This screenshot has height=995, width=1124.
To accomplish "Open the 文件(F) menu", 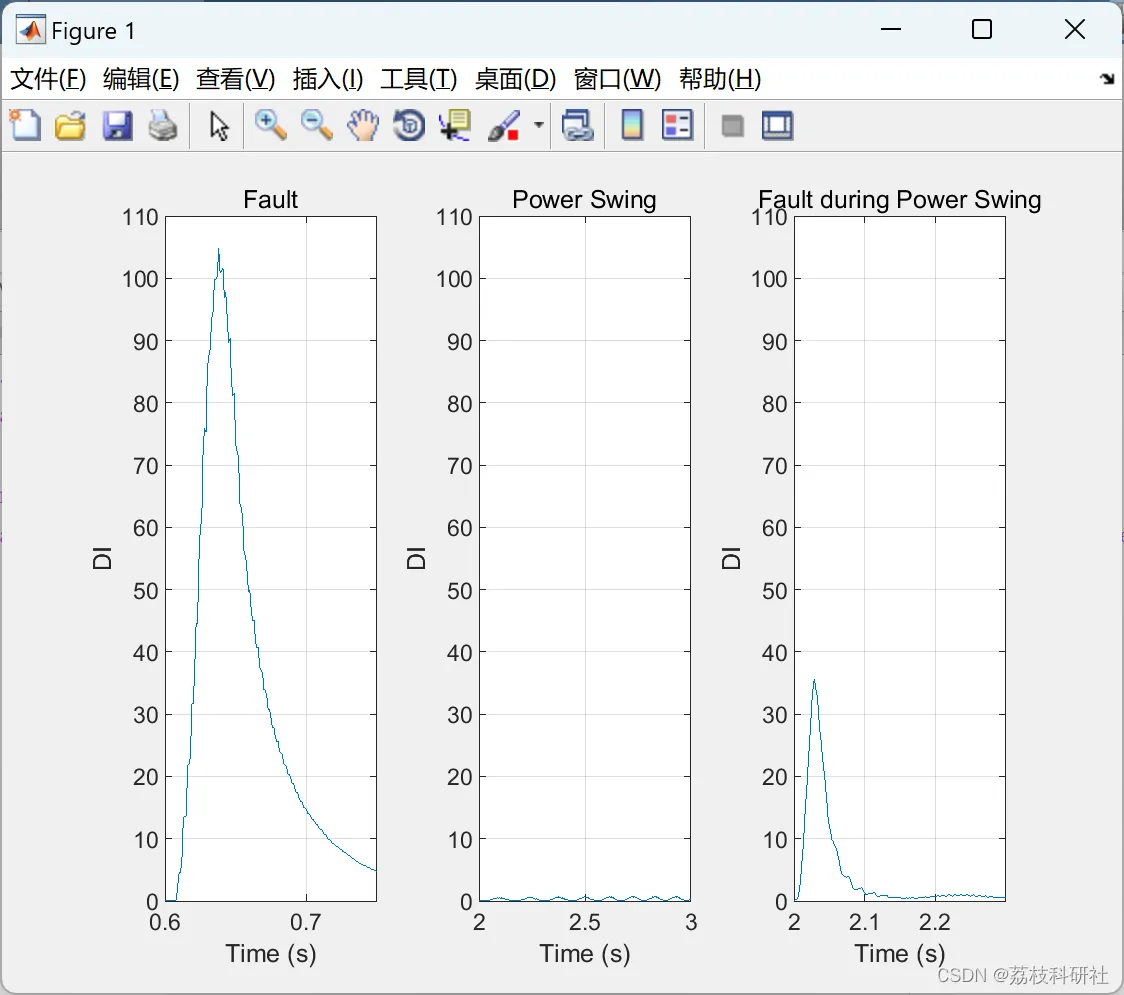I will pyautogui.click(x=48, y=79).
